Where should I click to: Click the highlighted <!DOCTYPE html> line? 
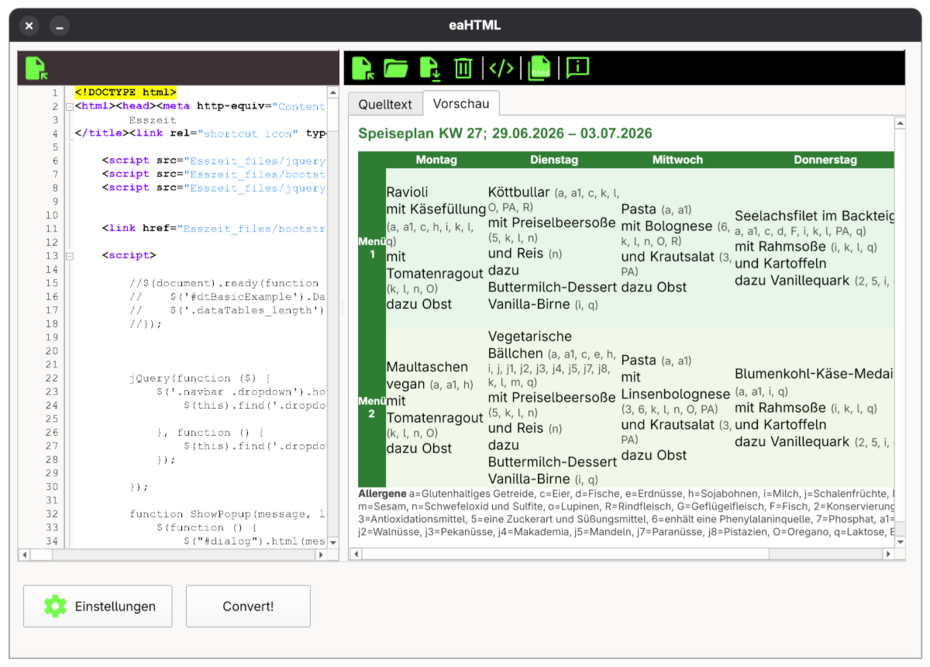pyautogui.click(x=125, y=92)
